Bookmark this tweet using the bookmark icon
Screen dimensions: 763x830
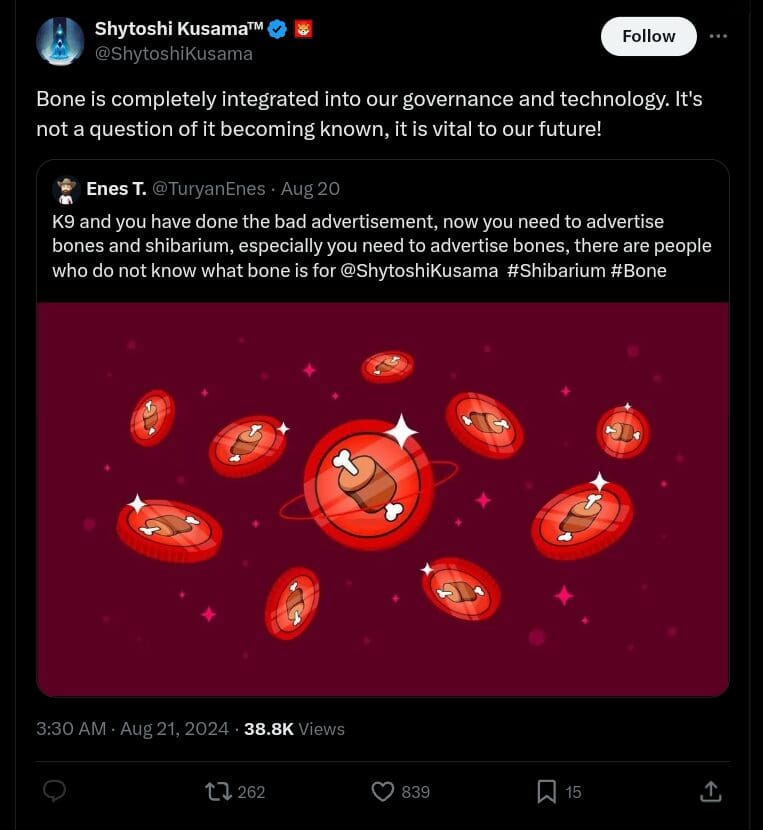(x=546, y=791)
